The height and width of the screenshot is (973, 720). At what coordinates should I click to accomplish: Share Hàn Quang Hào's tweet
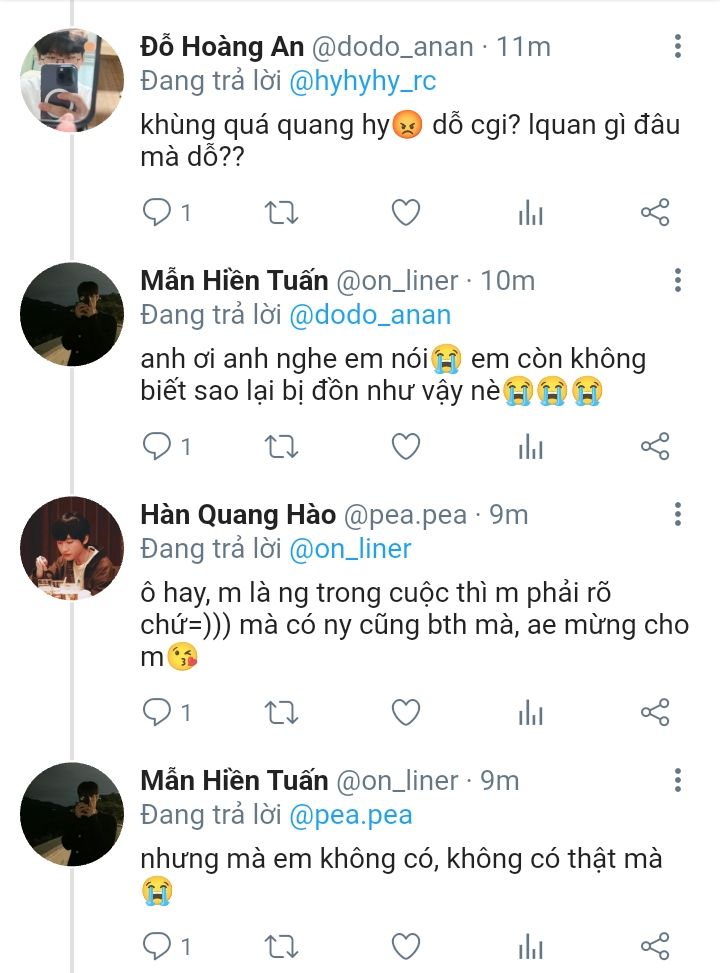pos(654,713)
